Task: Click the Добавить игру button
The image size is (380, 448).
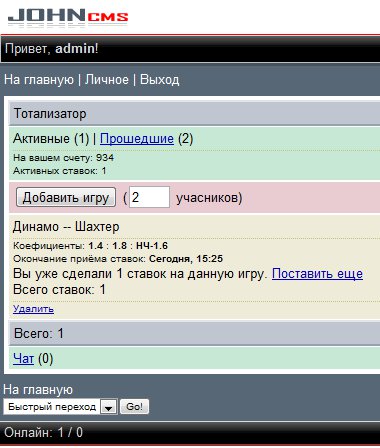Action: tap(66, 198)
